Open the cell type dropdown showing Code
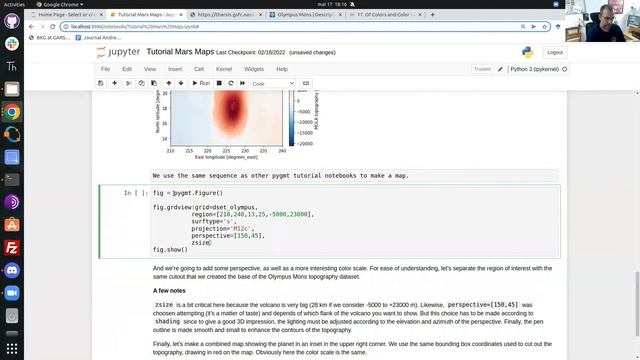This screenshot has width=640, height=360. click(273, 84)
